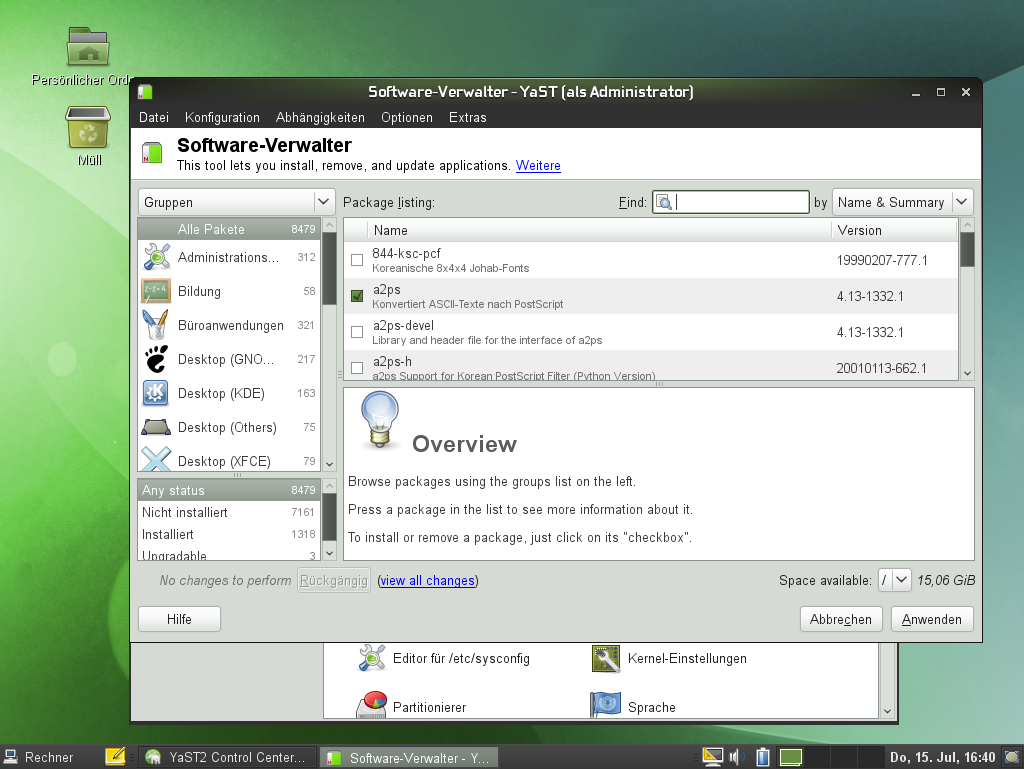1024x769 pixels.
Task: Click the view all changes link
Action: pyautogui.click(x=428, y=580)
